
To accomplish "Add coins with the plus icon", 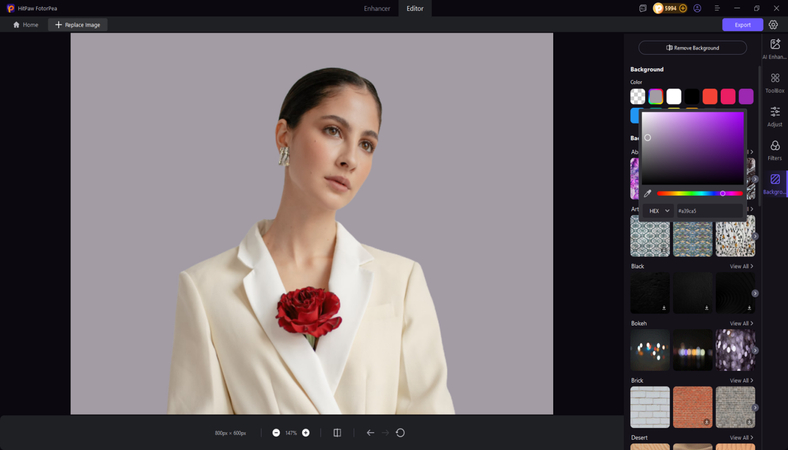I will click(682, 9).
